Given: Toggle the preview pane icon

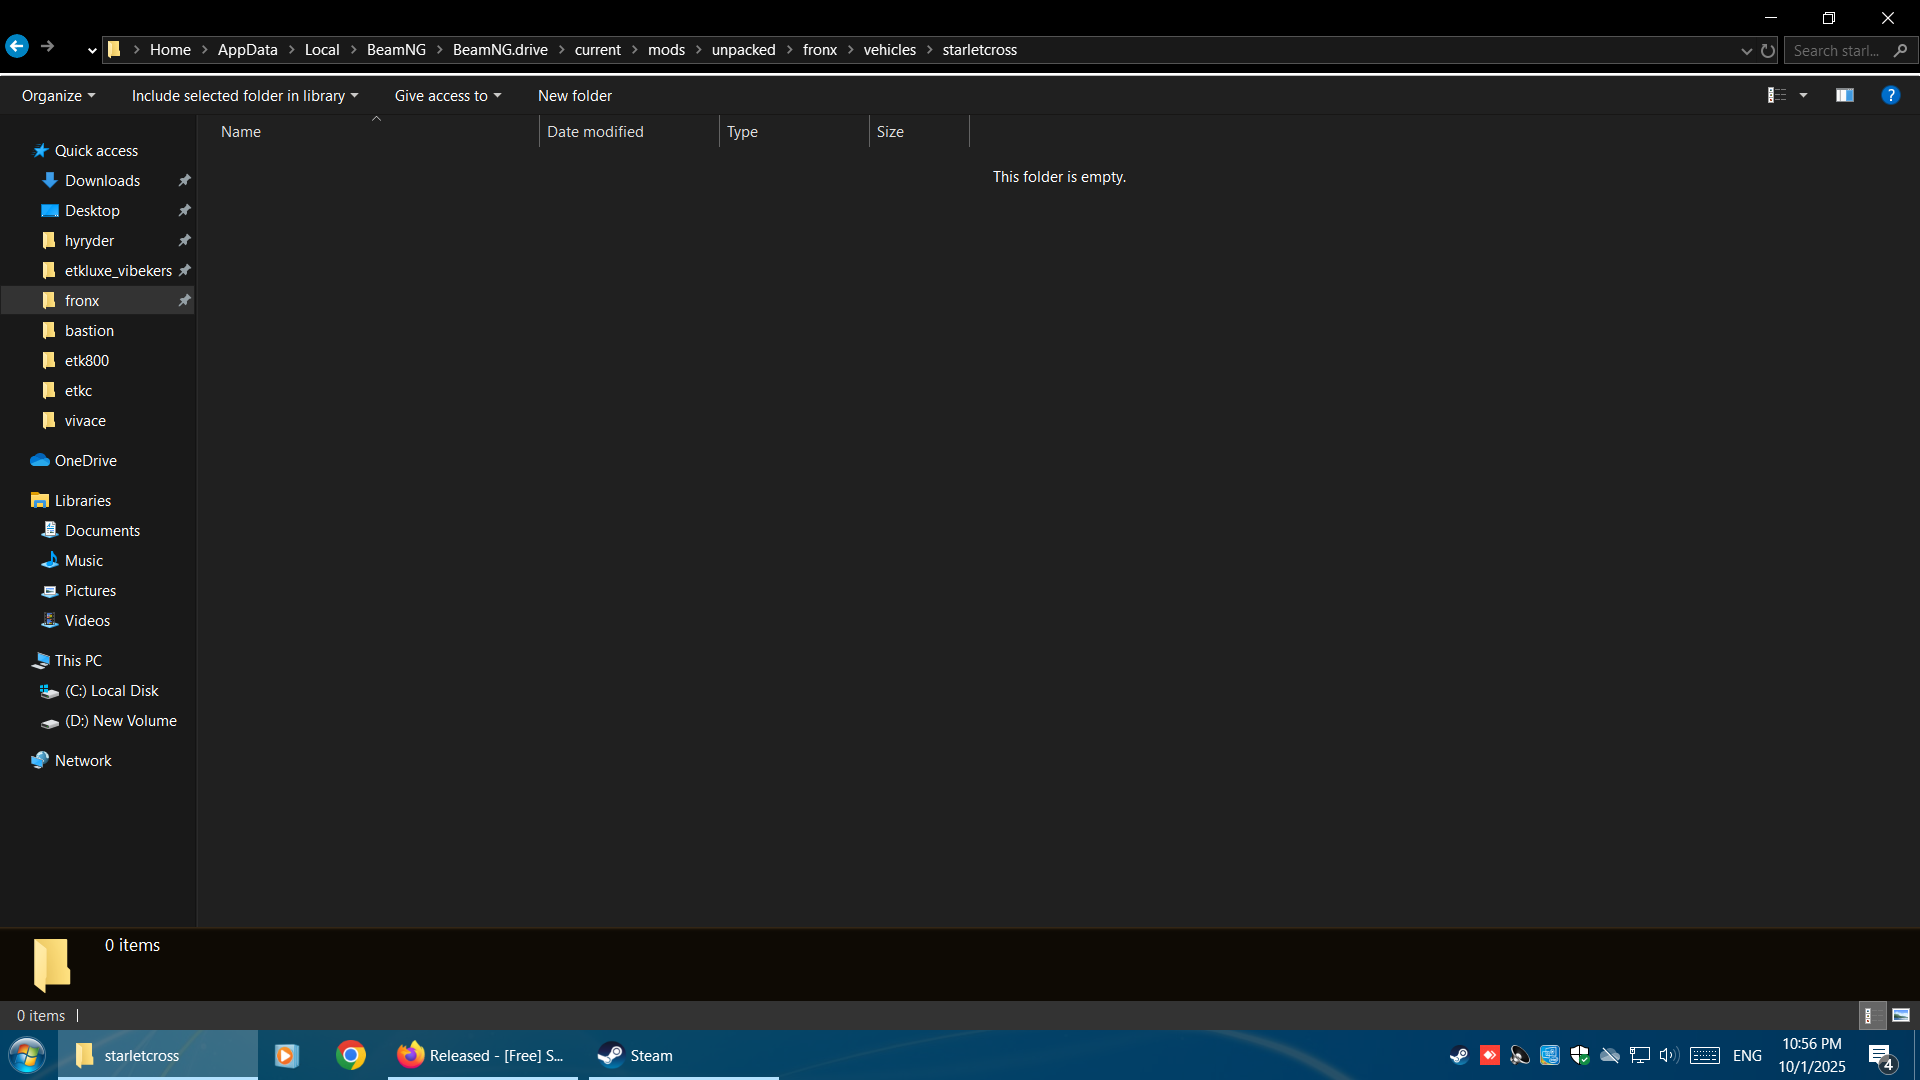Looking at the screenshot, I should coord(1845,95).
